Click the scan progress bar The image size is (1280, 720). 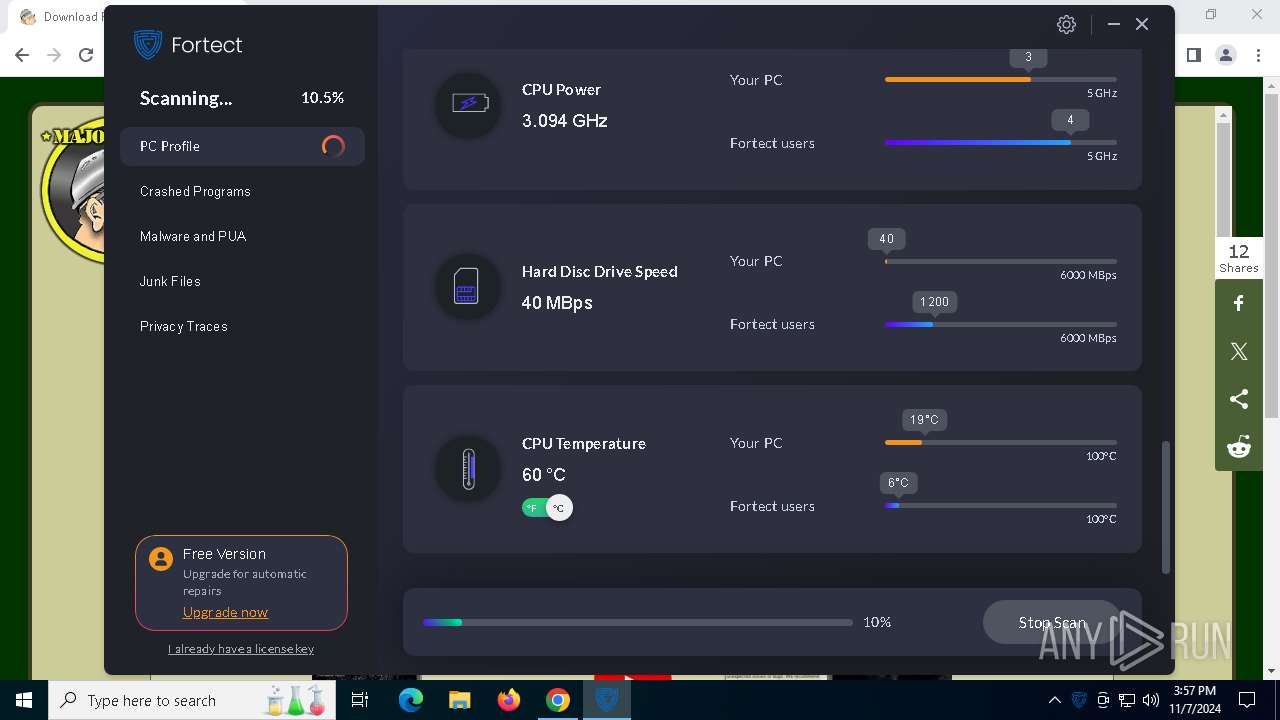click(x=638, y=622)
